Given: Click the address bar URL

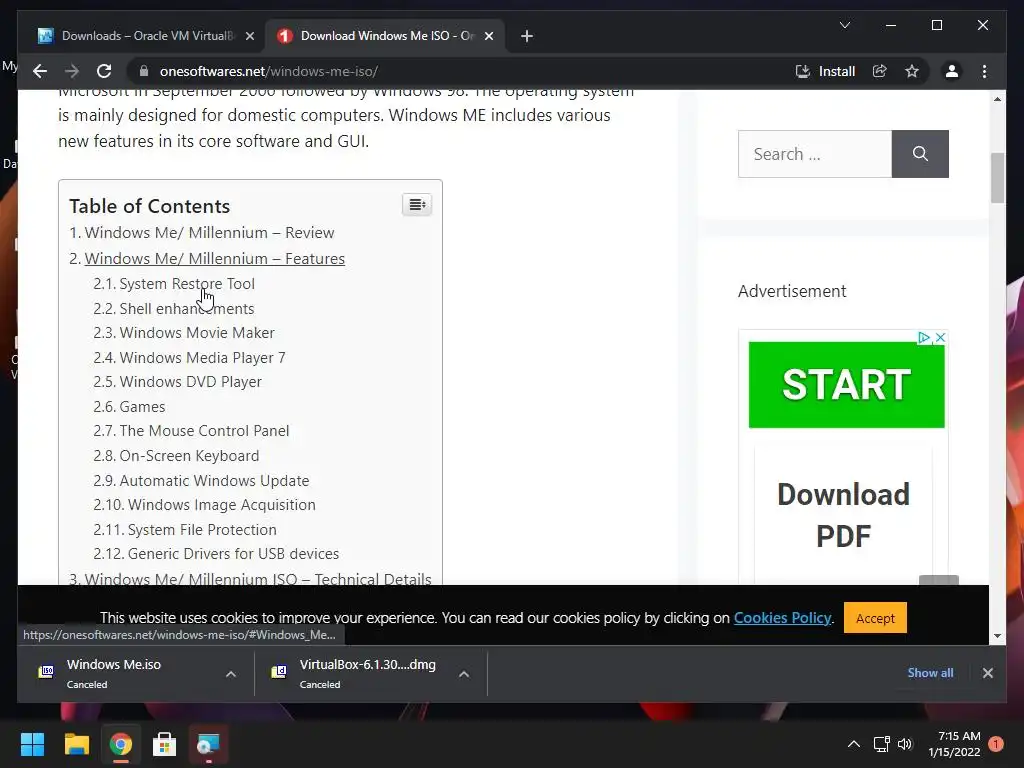Looking at the screenshot, I should tap(269, 71).
